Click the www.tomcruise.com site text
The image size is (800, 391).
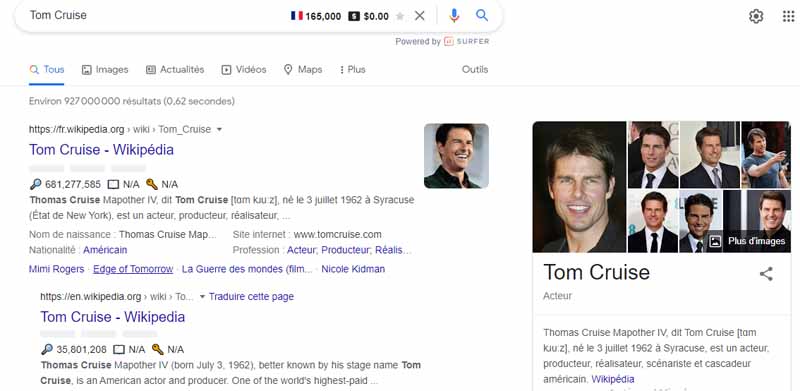coord(337,235)
